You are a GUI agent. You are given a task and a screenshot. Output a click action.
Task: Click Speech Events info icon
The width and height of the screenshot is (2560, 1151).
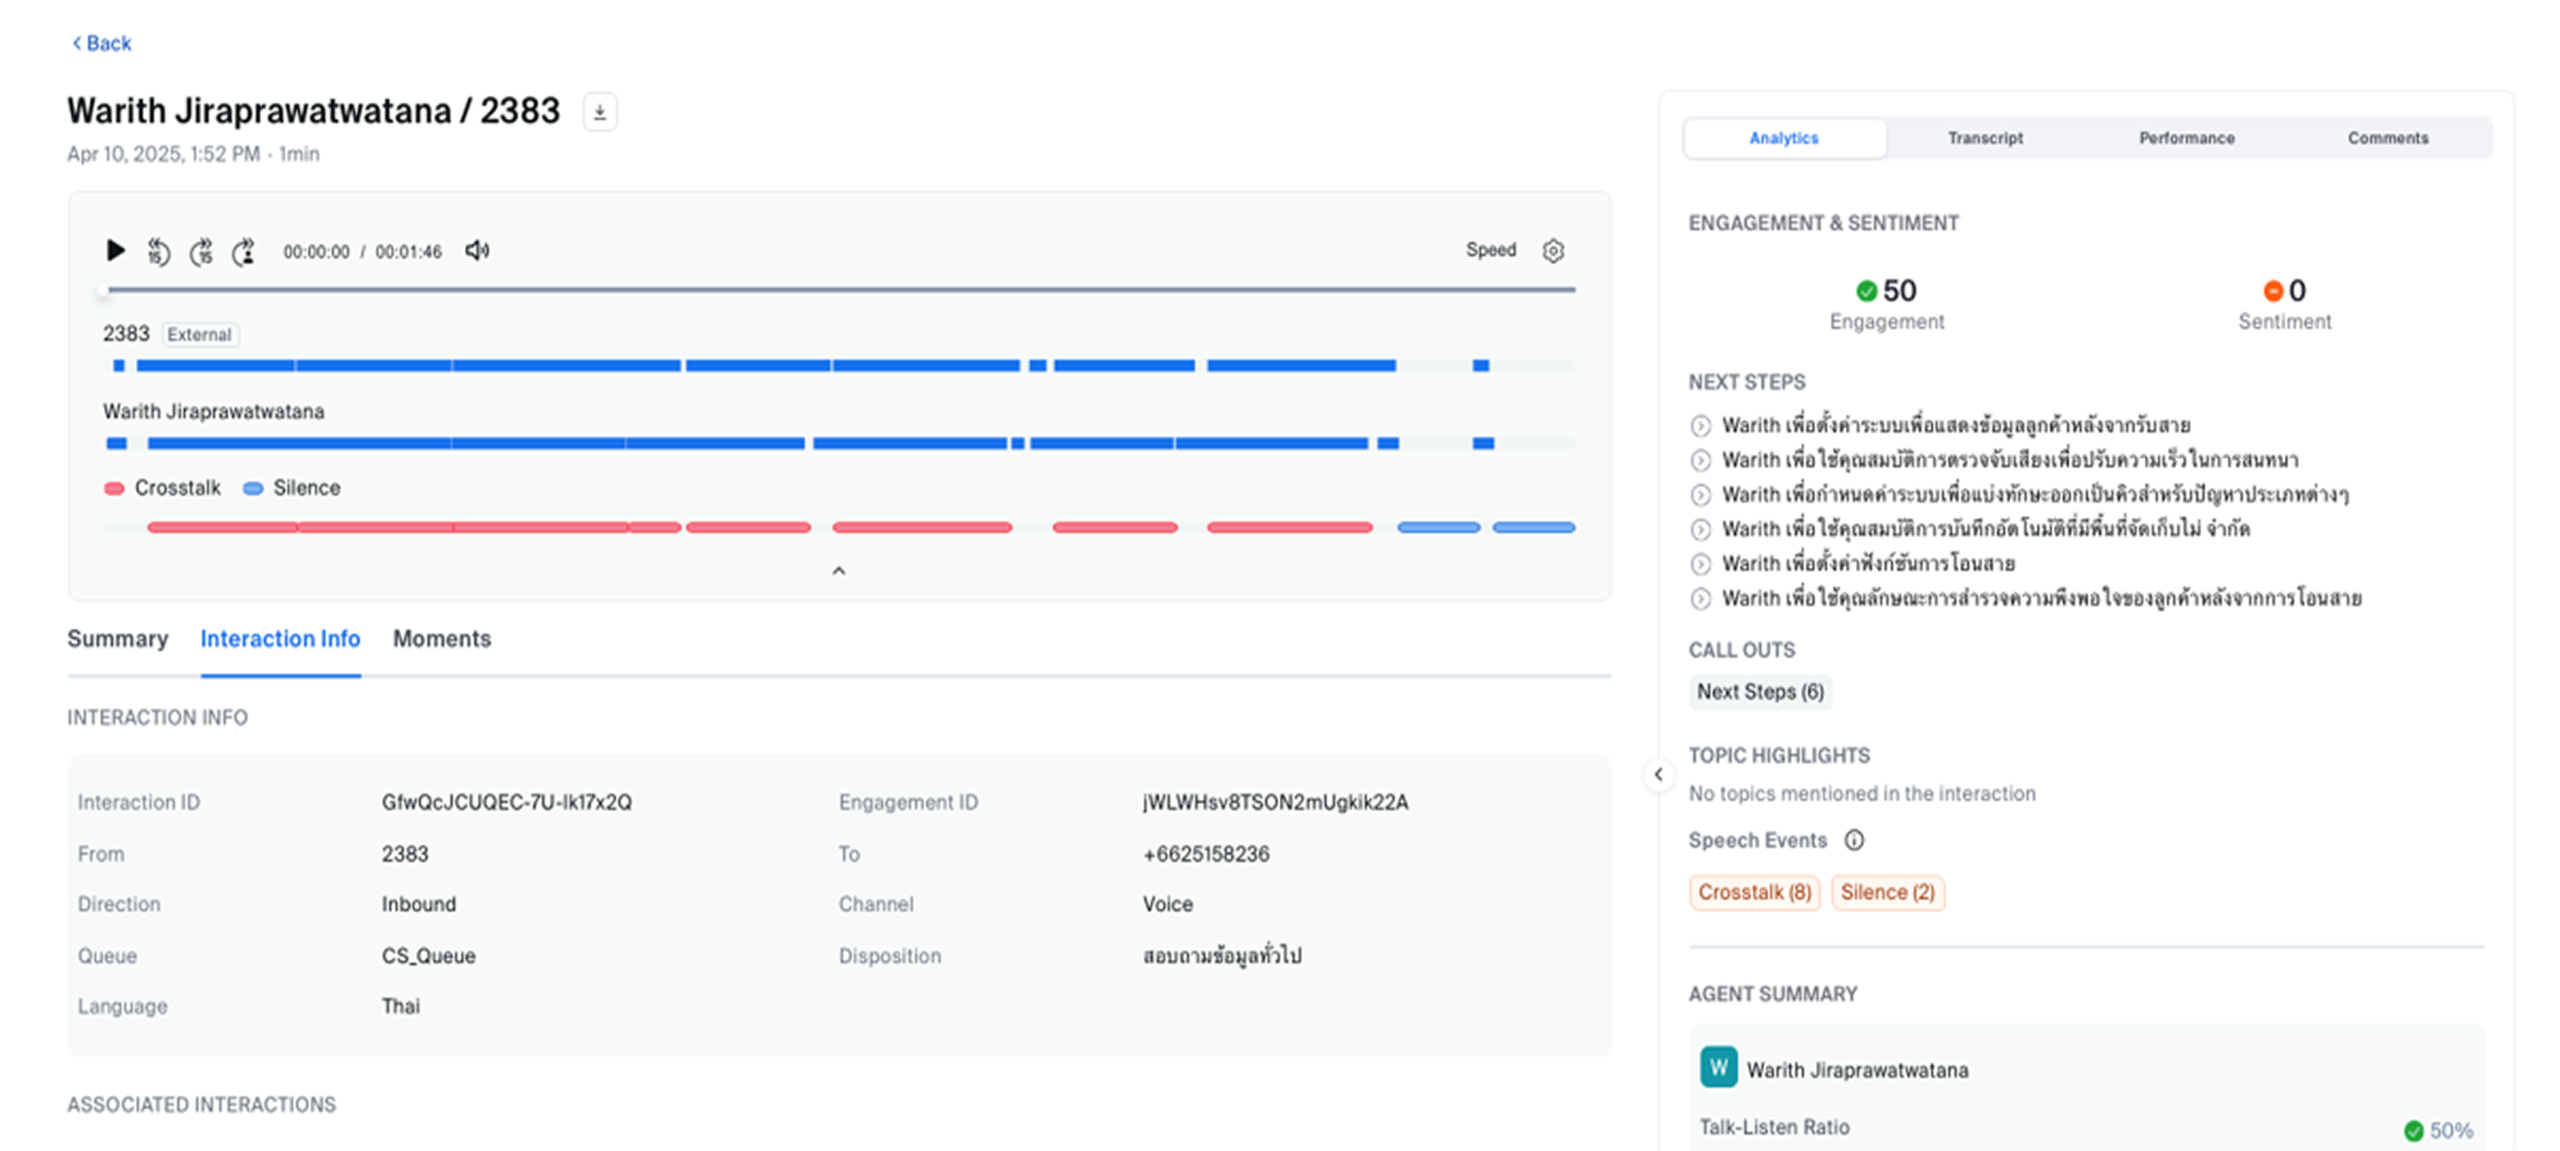pos(1854,840)
